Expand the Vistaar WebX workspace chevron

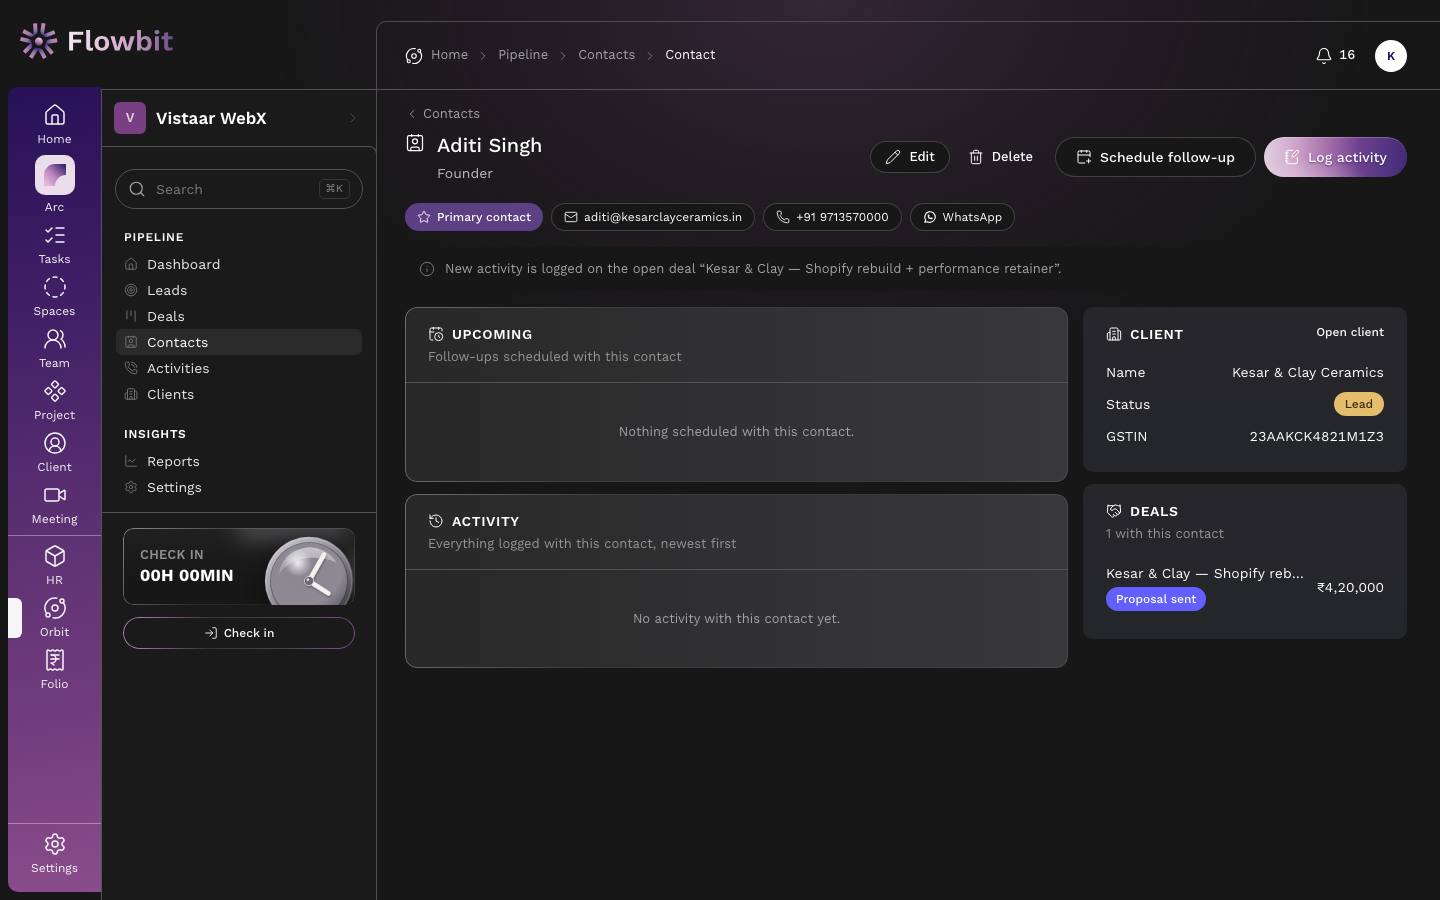pos(352,118)
